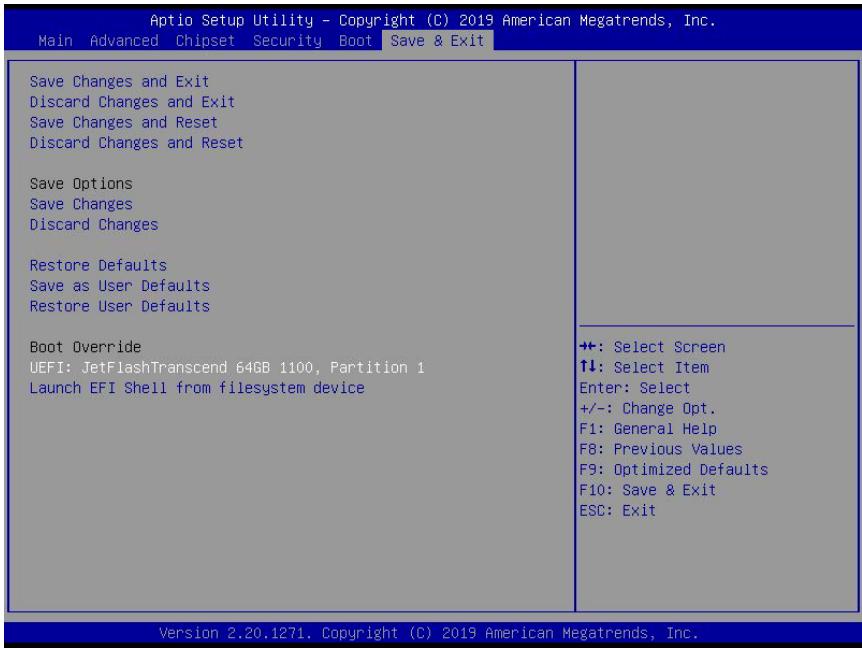Select Save Changes and Exit
This screenshot has width=862, height=648.
click(x=119, y=81)
